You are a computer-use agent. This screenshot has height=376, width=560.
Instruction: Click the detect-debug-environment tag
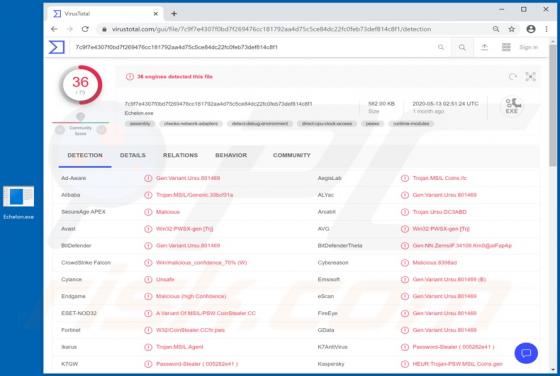pos(260,124)
